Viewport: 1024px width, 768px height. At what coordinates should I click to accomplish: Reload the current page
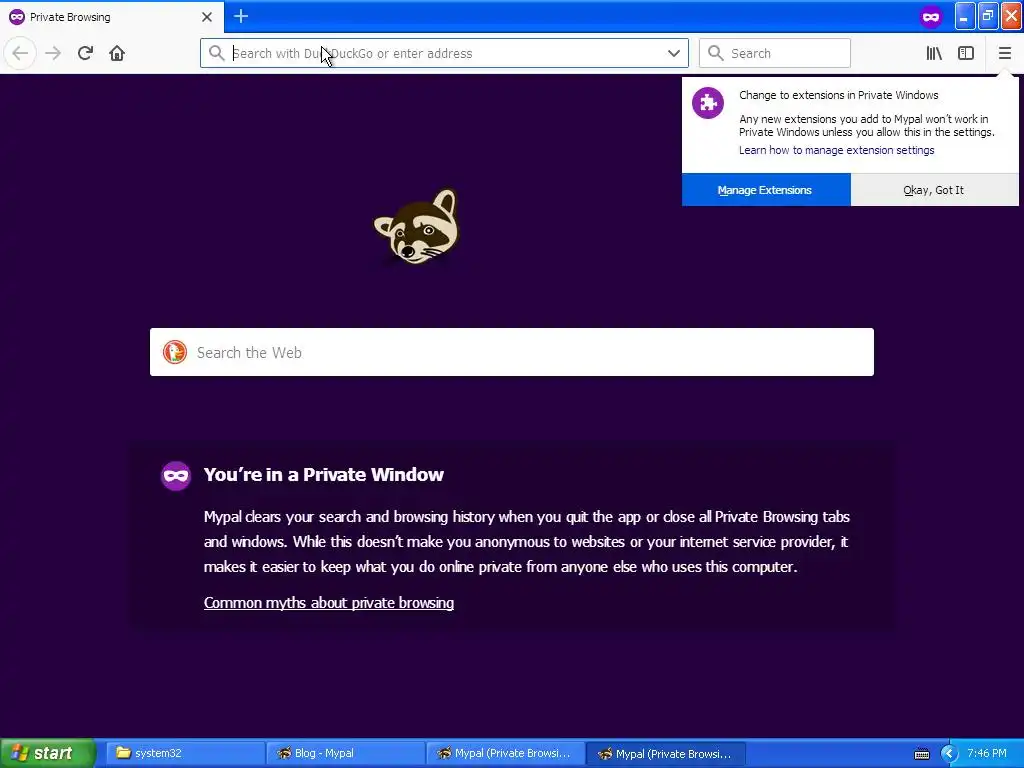click(85, 53)
